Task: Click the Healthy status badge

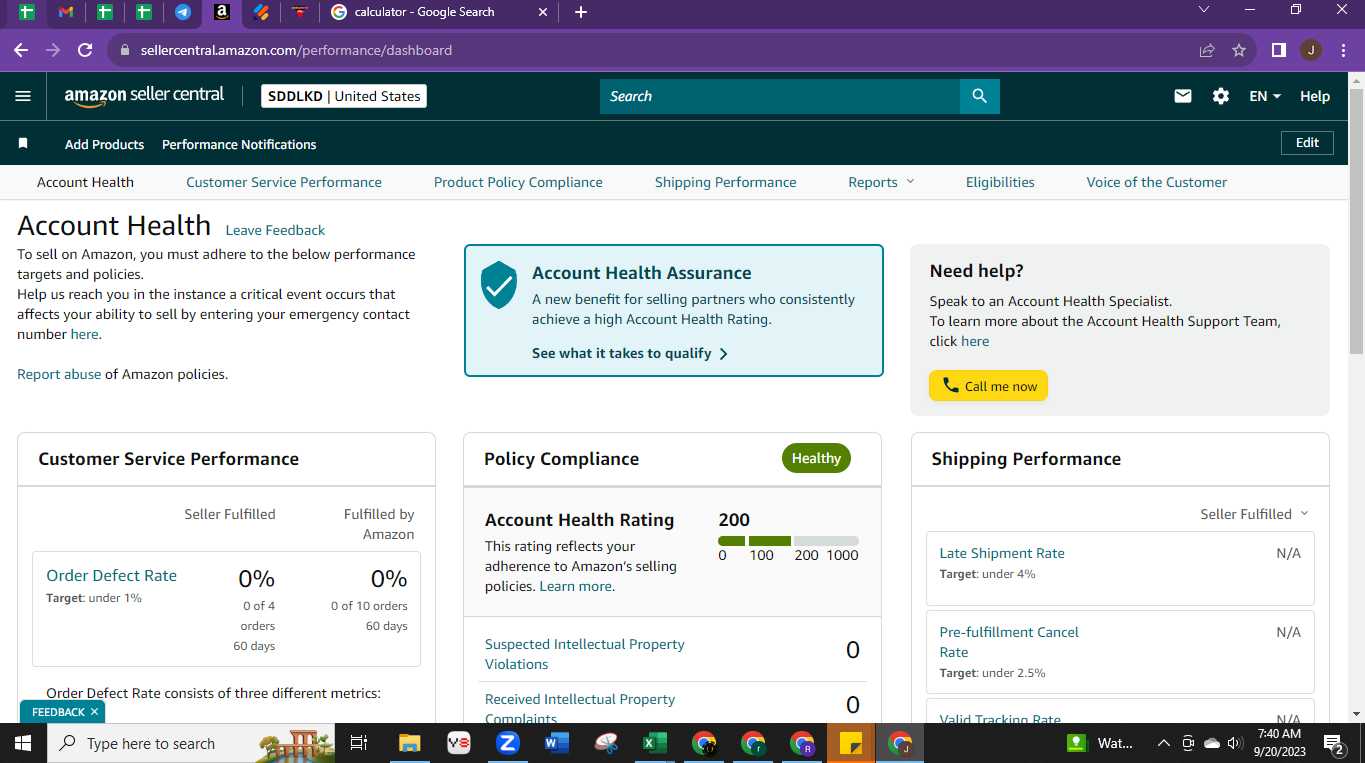Action: point(816,458)
